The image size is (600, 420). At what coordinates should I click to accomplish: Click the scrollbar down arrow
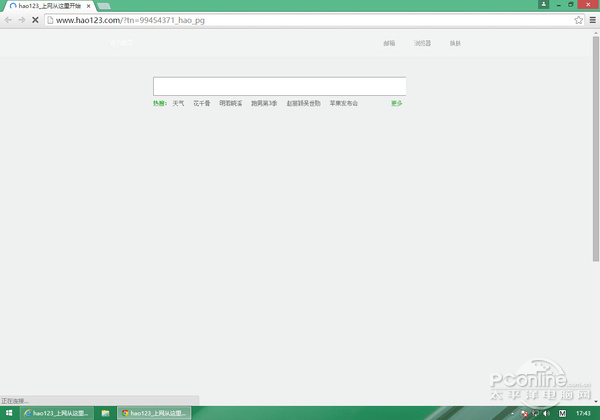pyautogui.click(x=596, y=402)
